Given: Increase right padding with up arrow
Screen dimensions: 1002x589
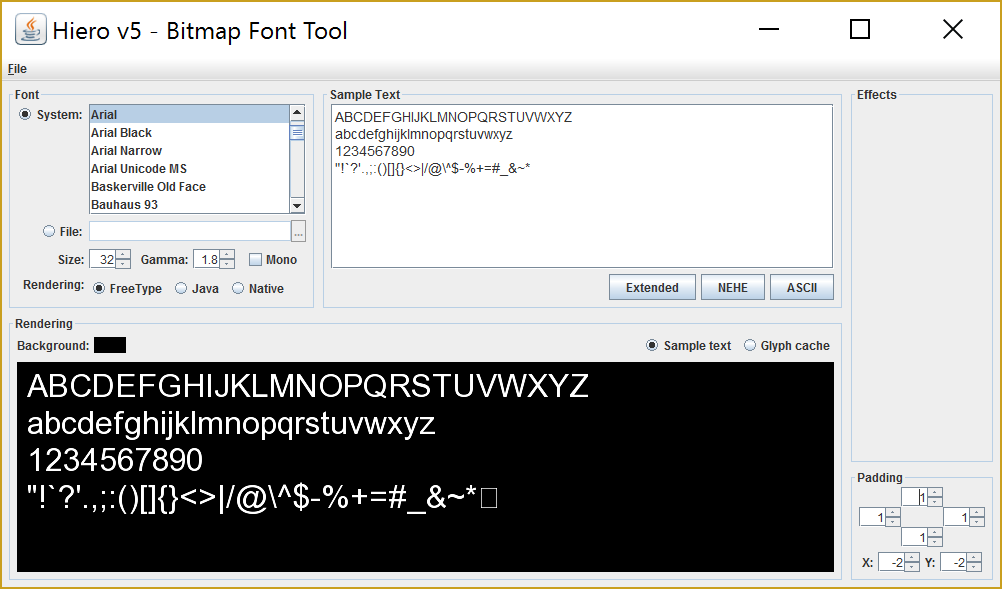Looking at the screenshot, I should [x=977, y=513].
